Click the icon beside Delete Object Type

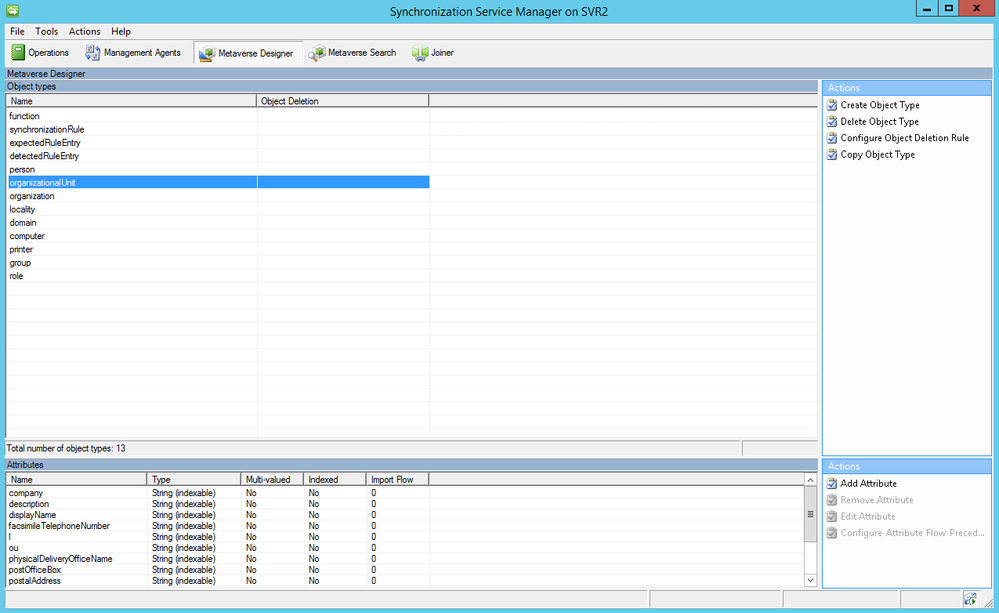832,122
